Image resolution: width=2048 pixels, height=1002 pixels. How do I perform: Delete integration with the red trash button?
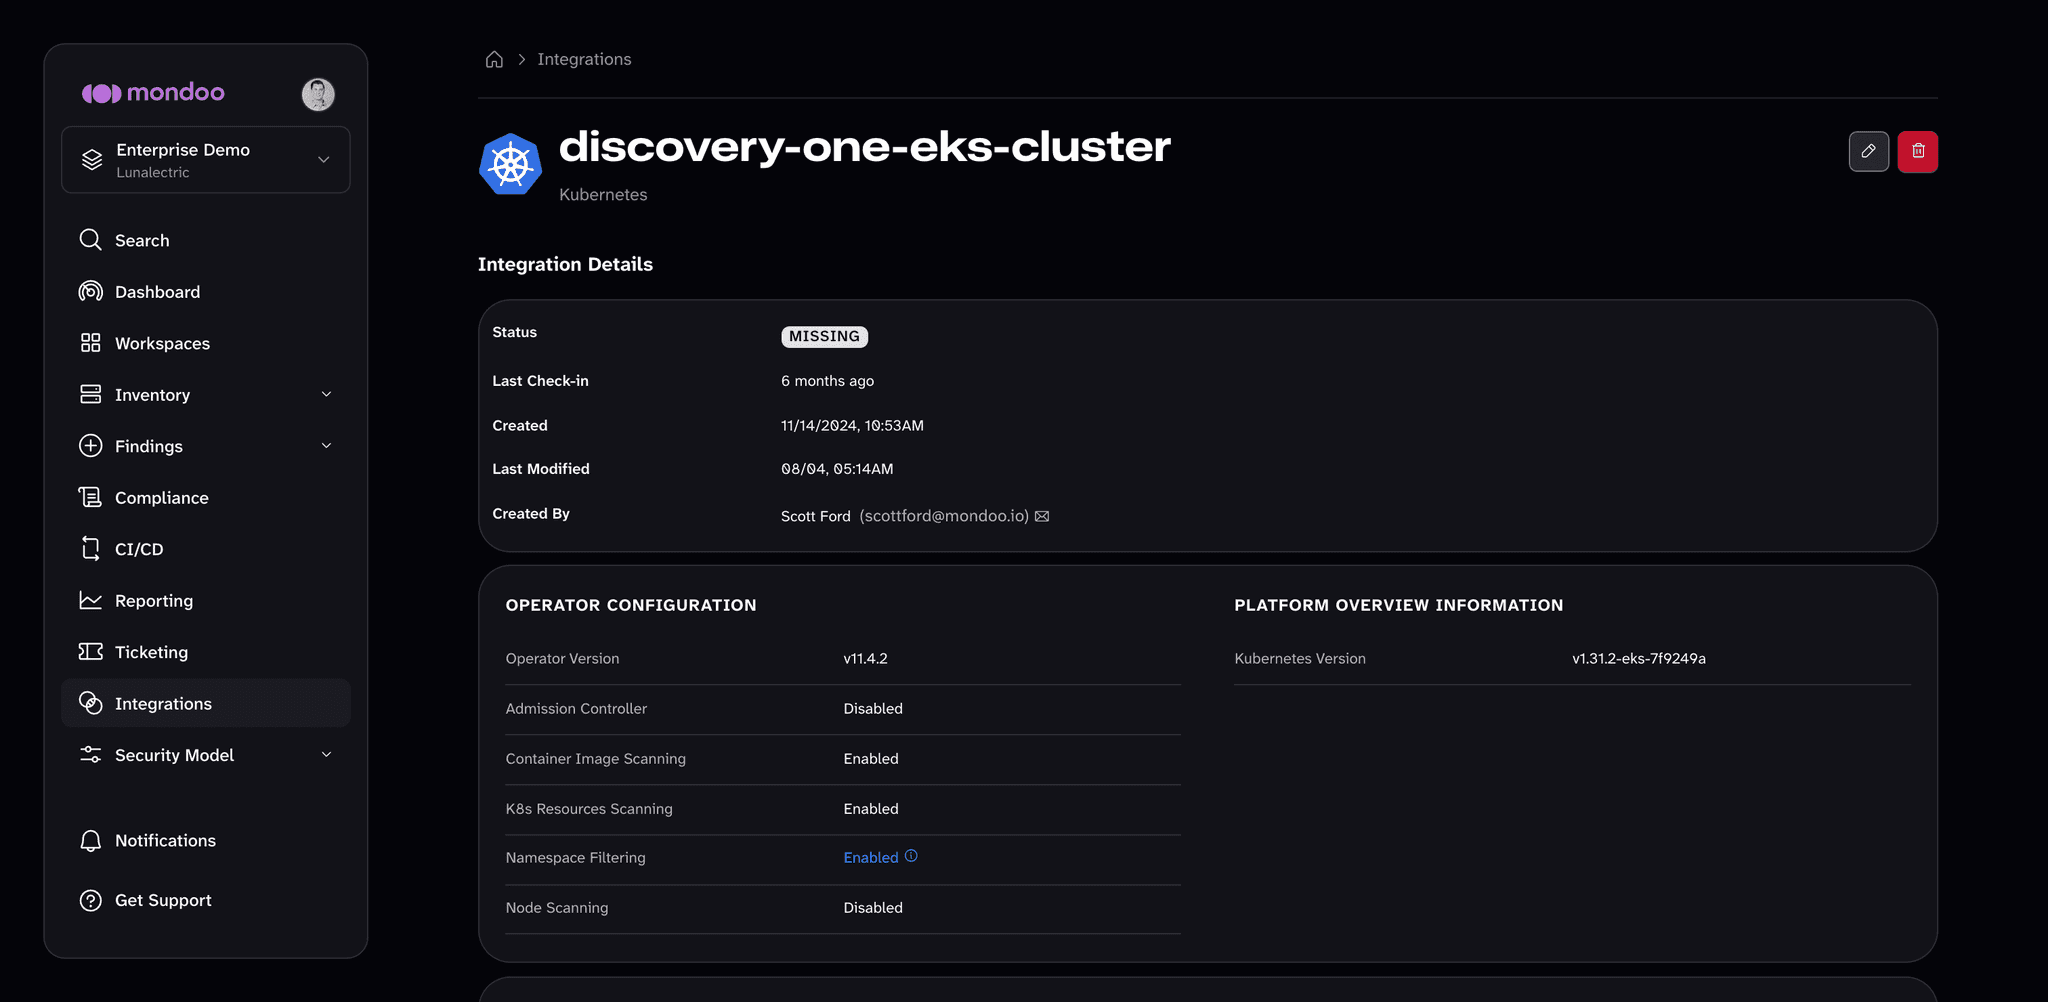pyautogui.click(x=1918, y=151)
